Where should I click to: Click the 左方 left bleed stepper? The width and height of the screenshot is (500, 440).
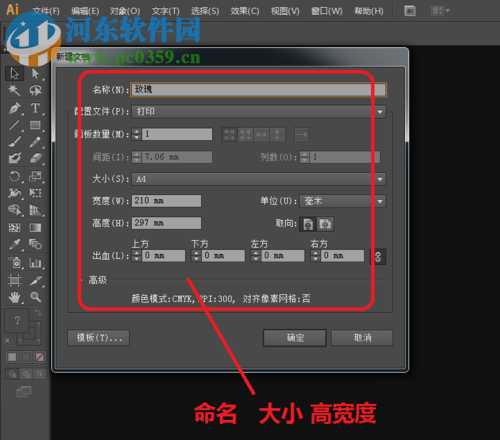click(255, 256)
